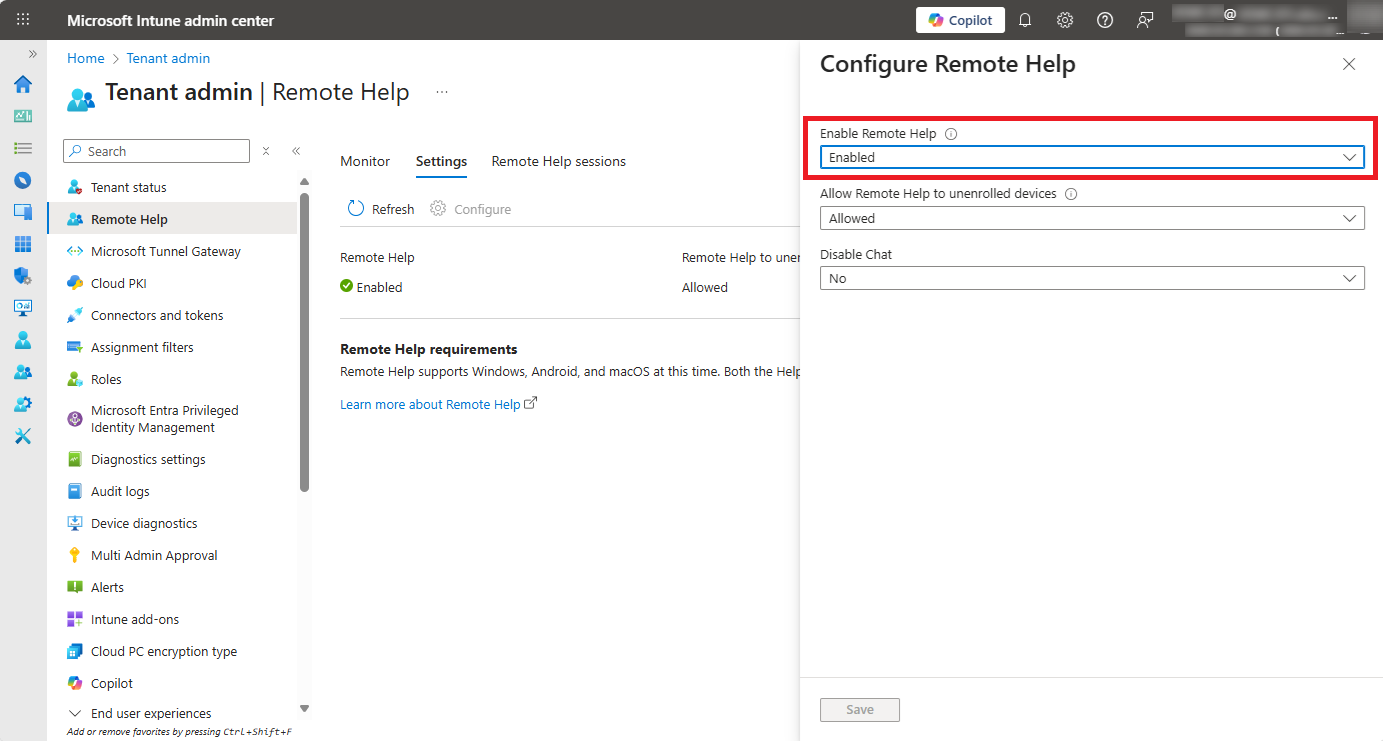Viewport: 1383px width, 742px height.
Task: Open Endpoint security shield icon
Action: (x=22, y=276)
